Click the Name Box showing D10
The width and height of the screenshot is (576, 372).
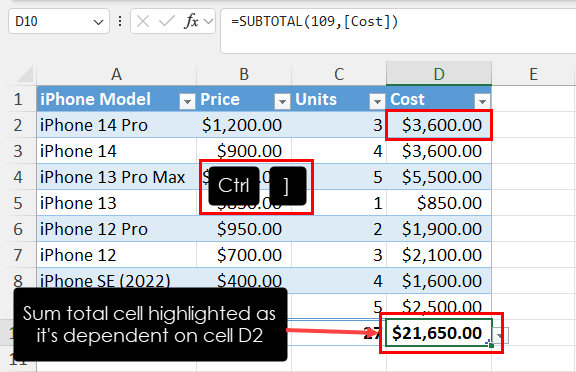(59, 21)
